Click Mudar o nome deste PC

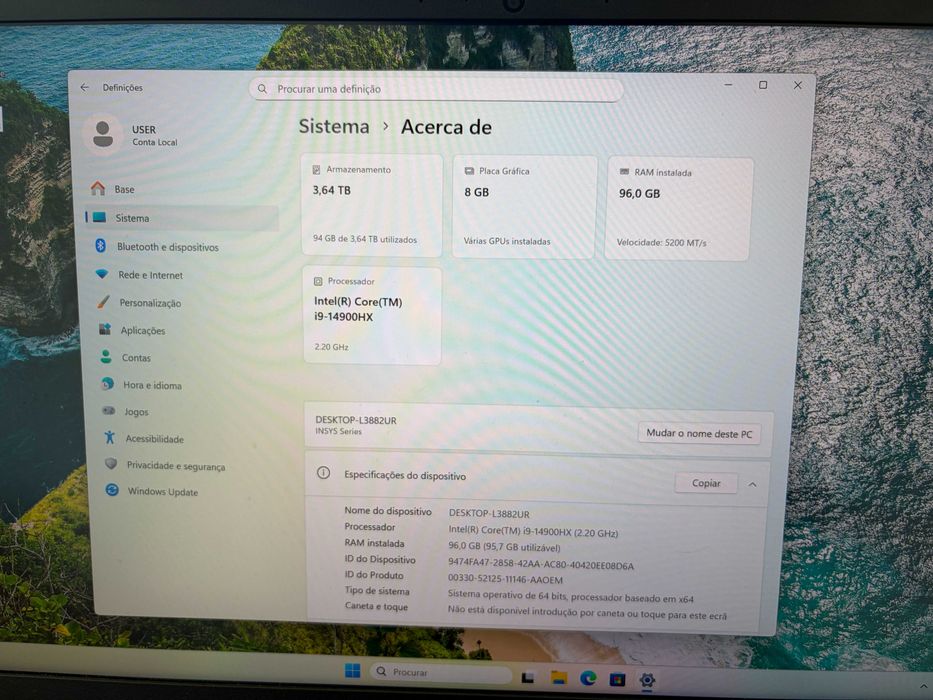coord(699,433)
